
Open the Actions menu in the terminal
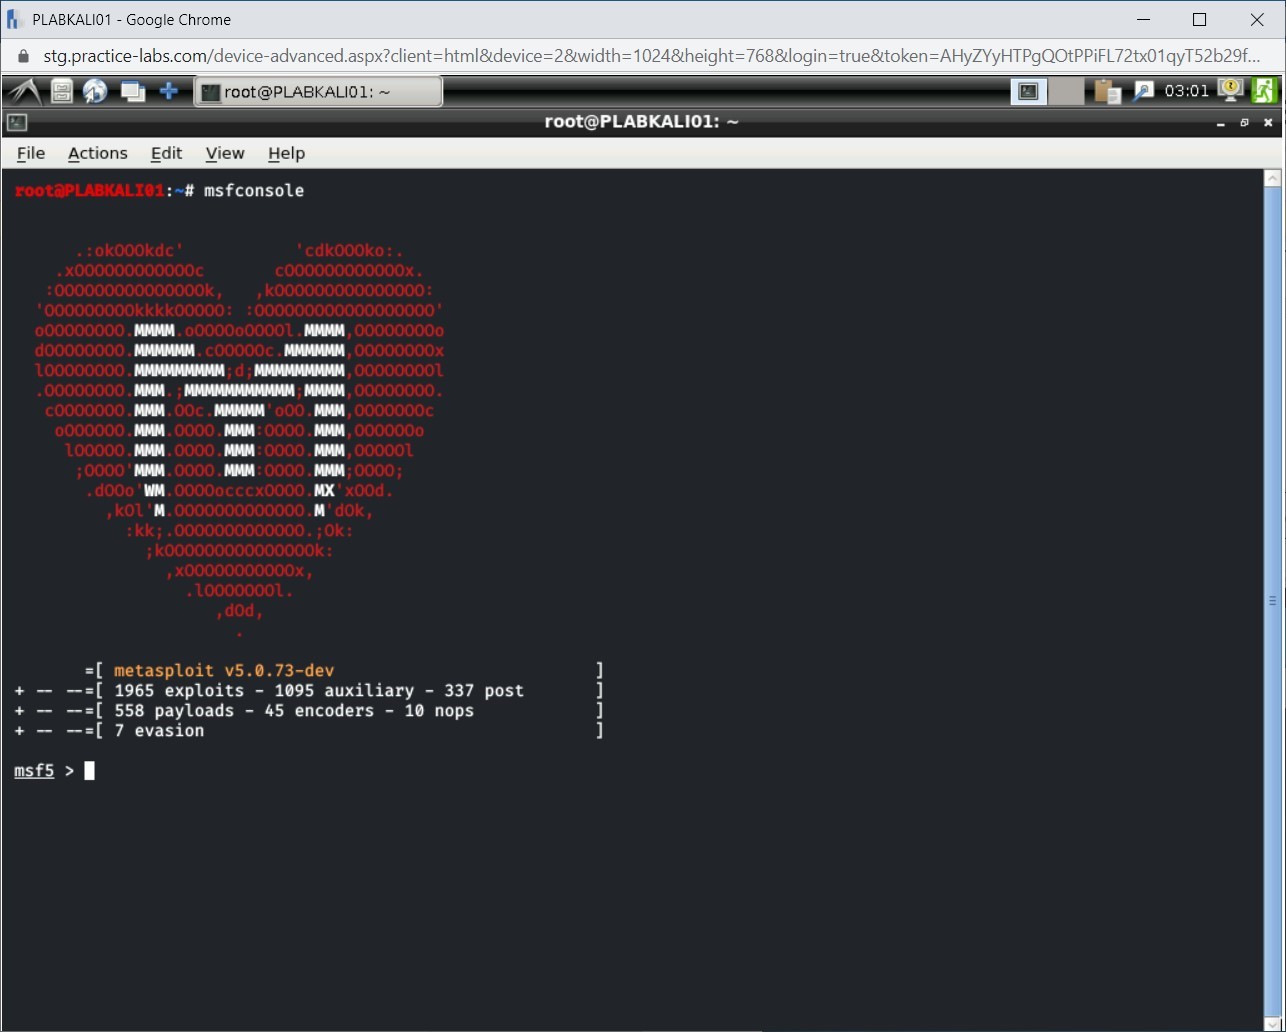(x=97, y=153)
